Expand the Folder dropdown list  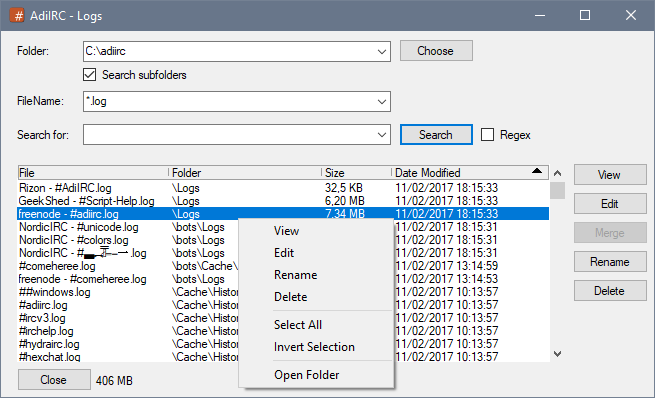[381, 51]
